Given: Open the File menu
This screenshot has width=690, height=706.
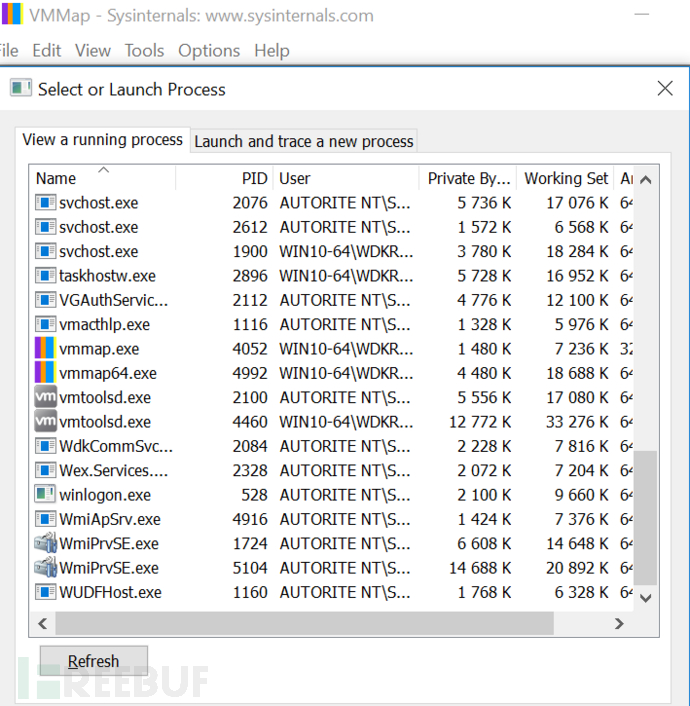Looking at the screenshot, I should 9,50.
